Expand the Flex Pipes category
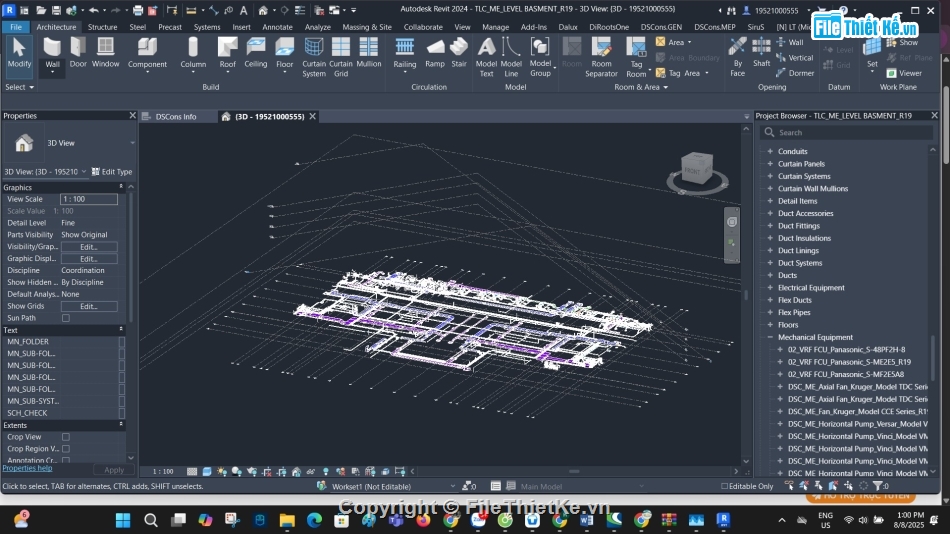Screen dimensions: 950x534 tap(770, 313)
